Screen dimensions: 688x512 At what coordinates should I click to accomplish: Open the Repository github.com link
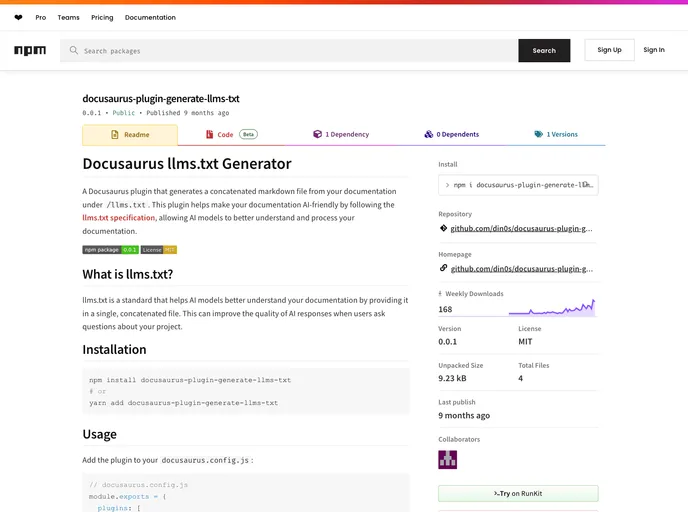point(521,228)
